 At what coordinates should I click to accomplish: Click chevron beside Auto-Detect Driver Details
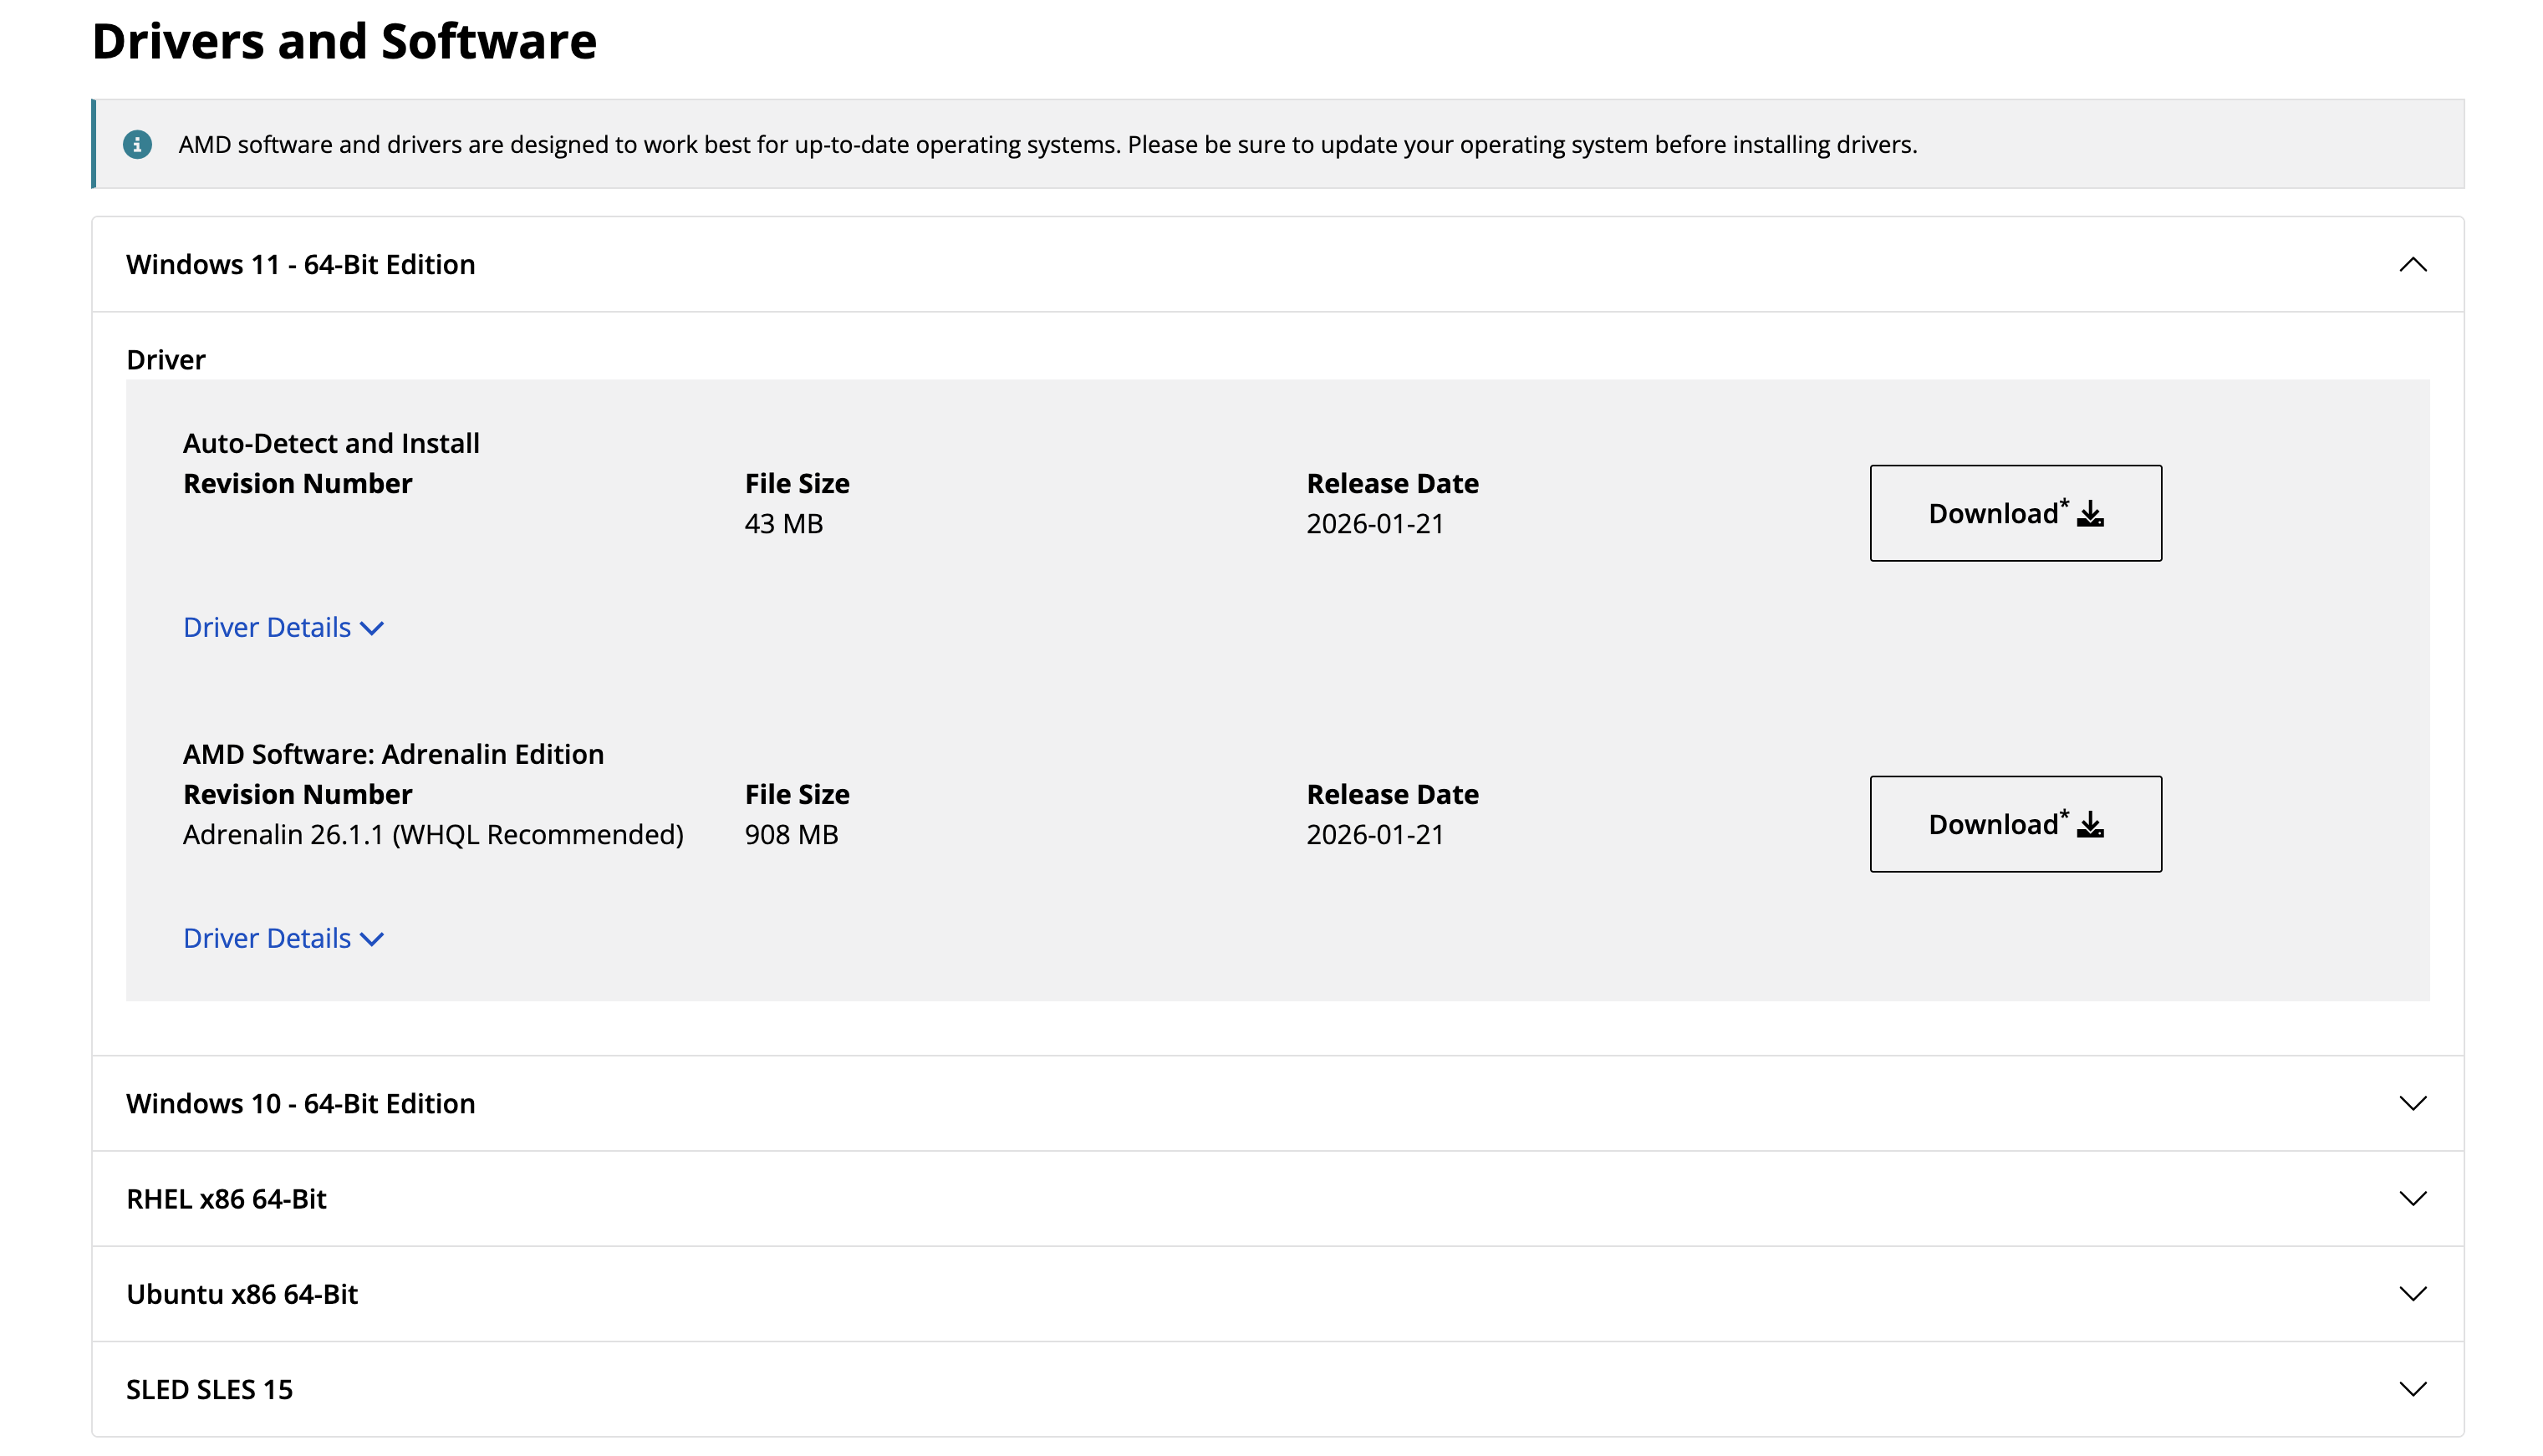372,629
